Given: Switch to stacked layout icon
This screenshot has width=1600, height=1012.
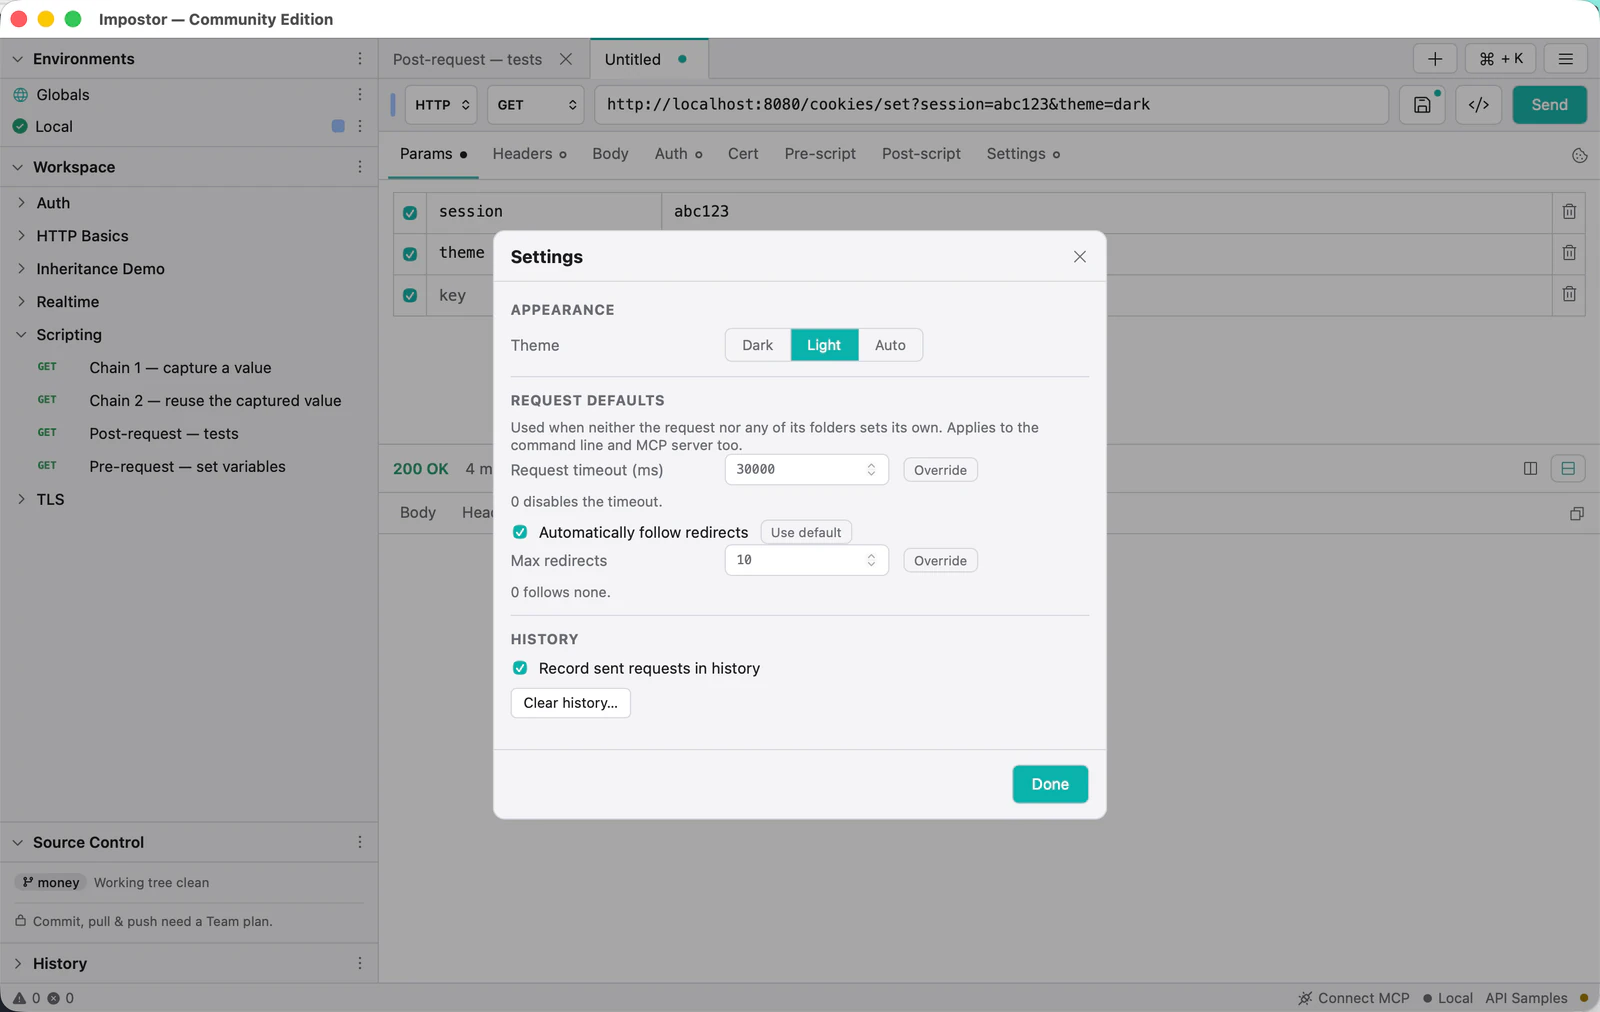Looking at the screenshot, I should point(1568,468).
